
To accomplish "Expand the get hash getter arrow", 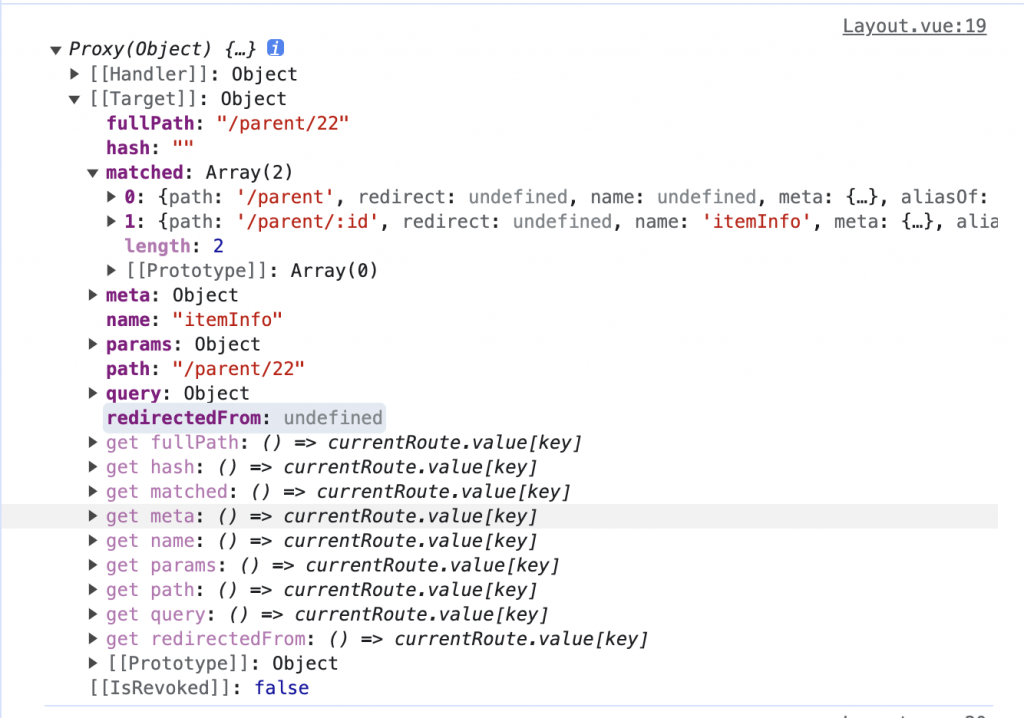I will 93,467.
